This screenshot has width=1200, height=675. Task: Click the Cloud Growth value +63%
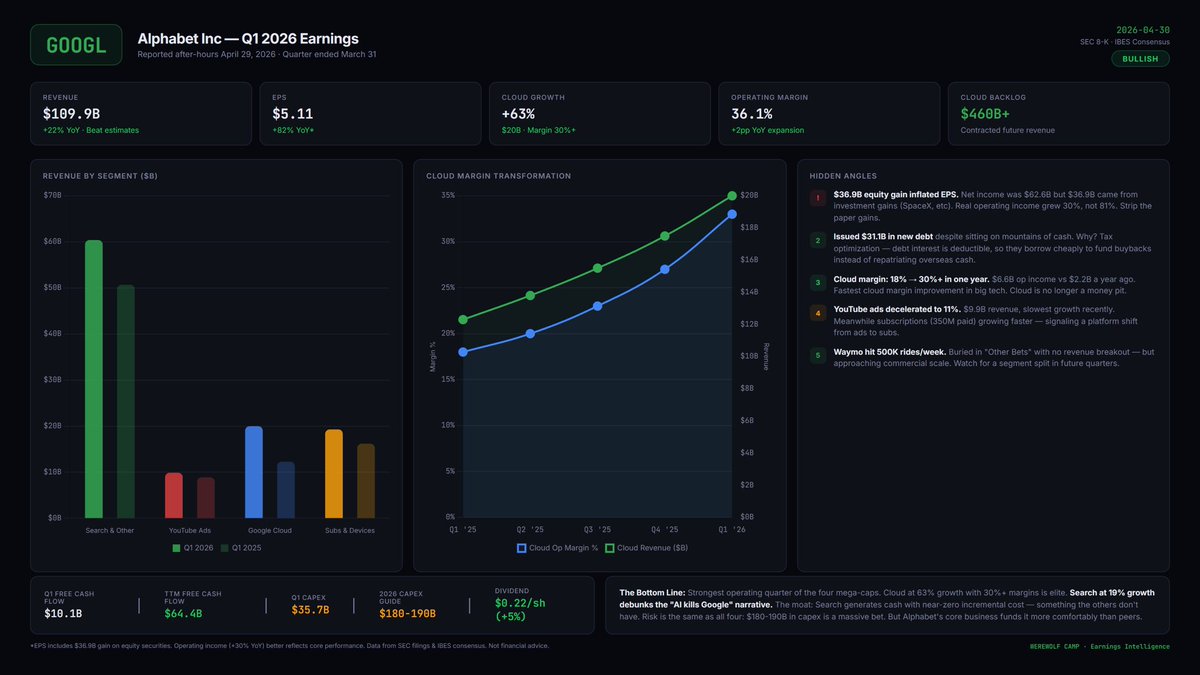pos(519,114)
